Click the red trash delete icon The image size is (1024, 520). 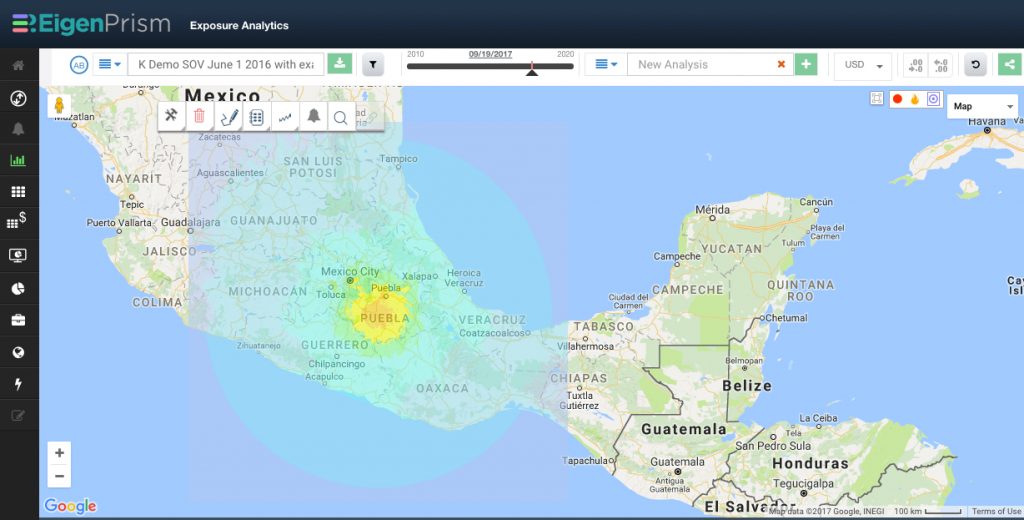tap(199, 116)
